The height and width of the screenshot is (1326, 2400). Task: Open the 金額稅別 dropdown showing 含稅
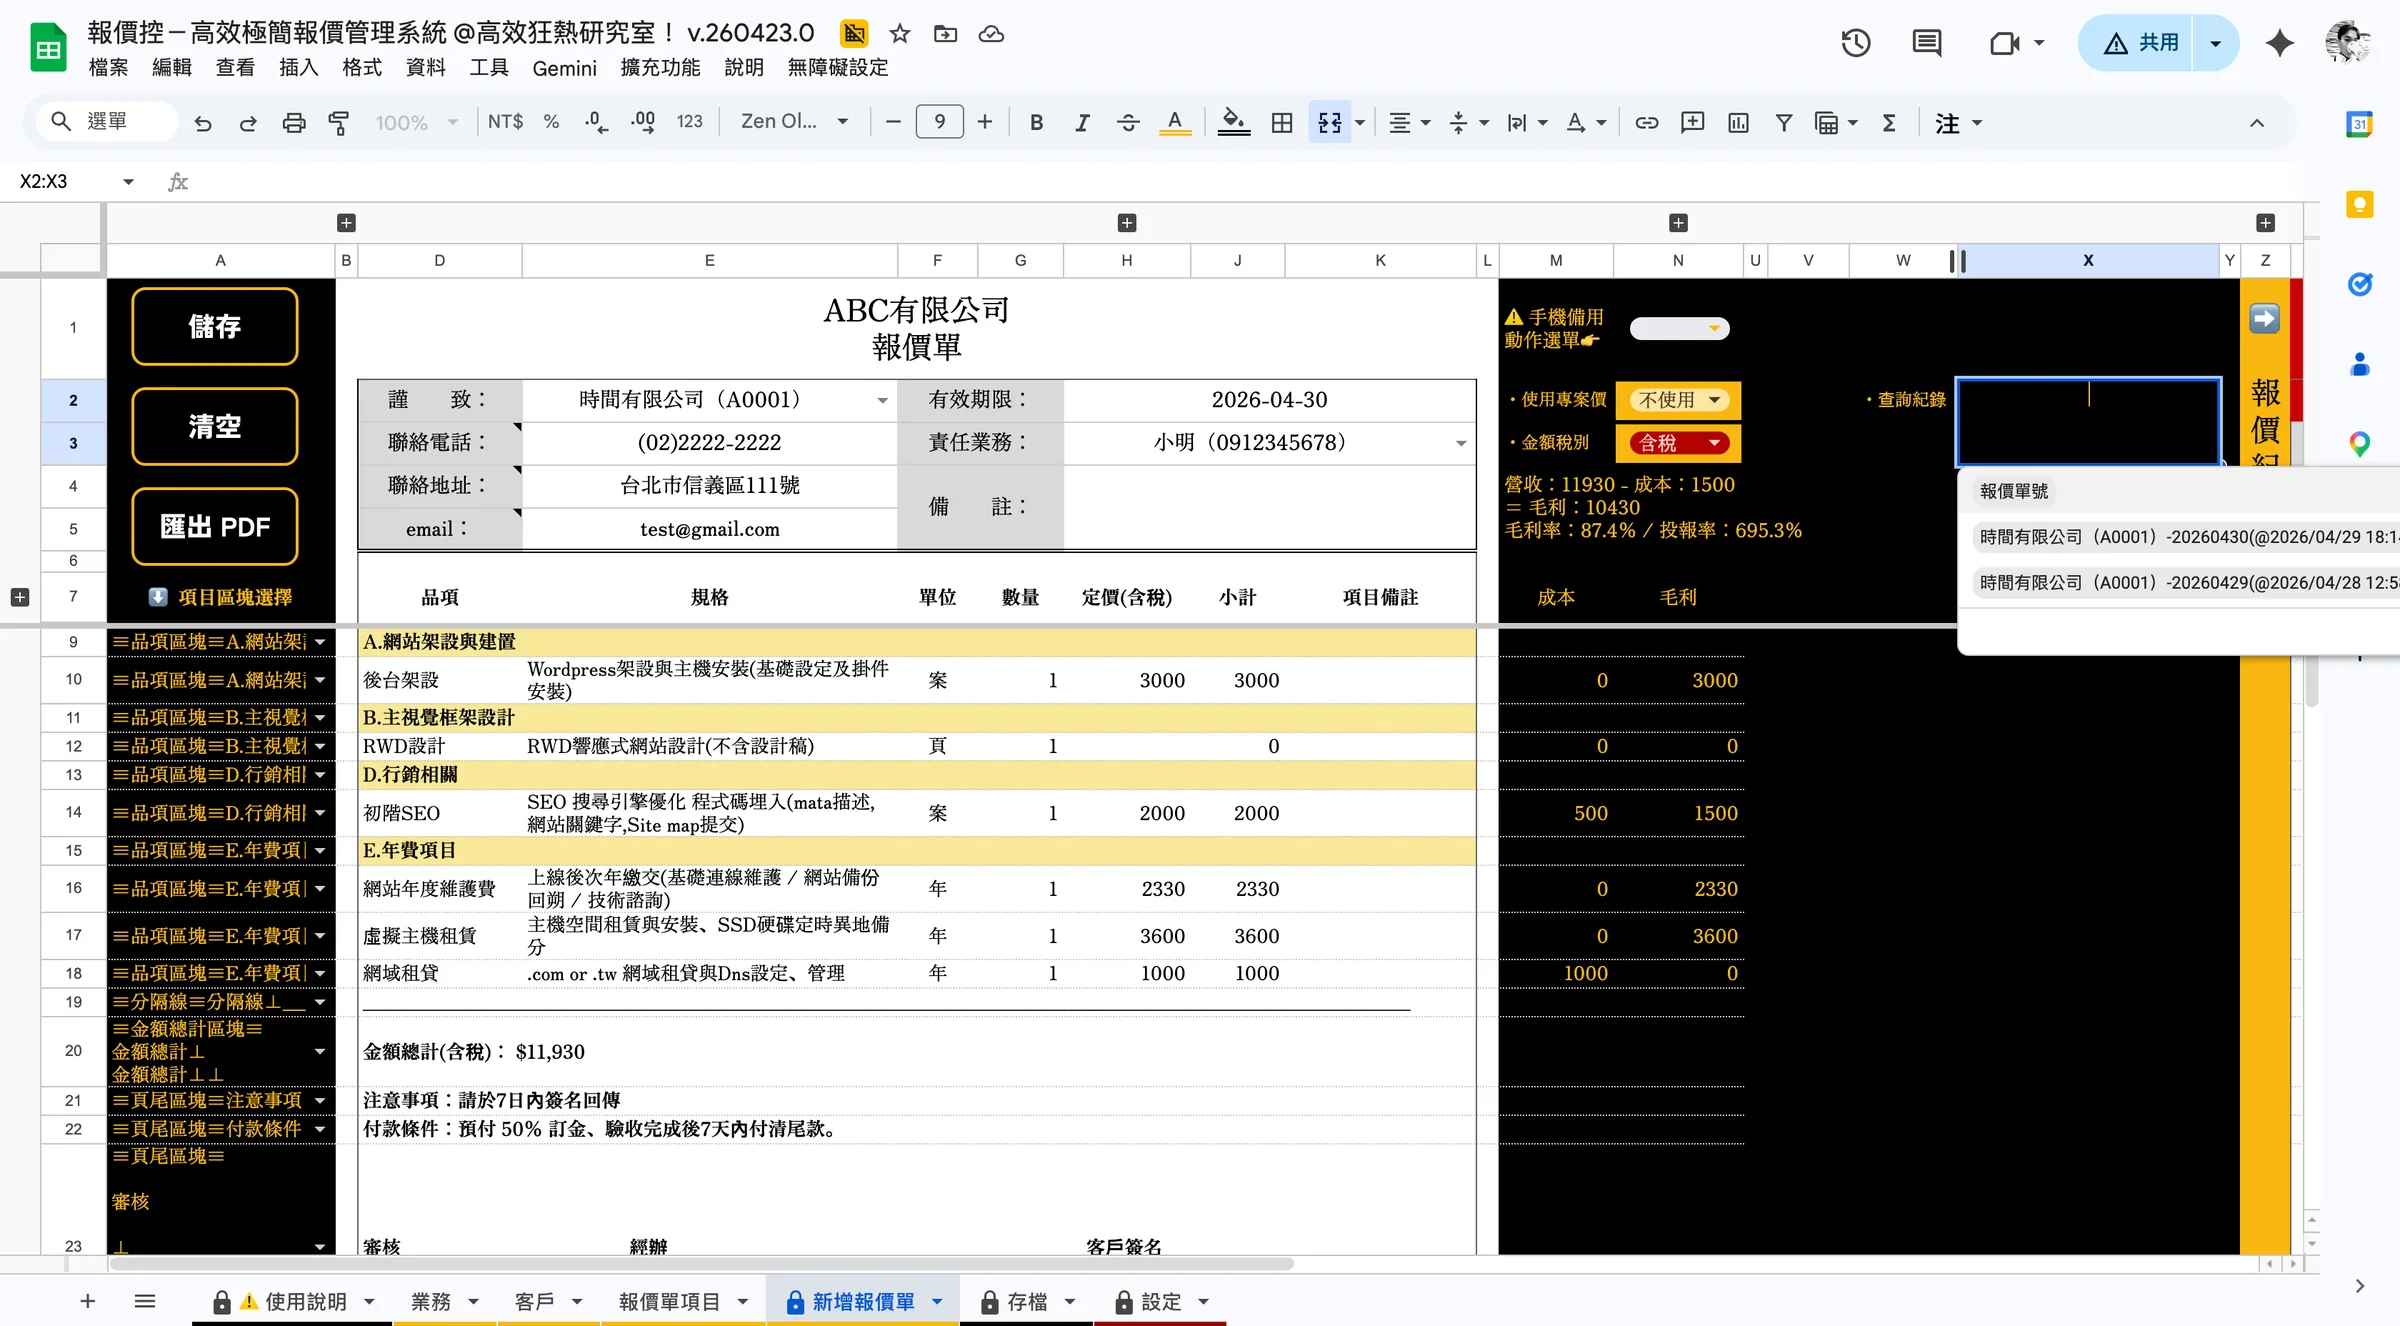(x=1679, y=443)
